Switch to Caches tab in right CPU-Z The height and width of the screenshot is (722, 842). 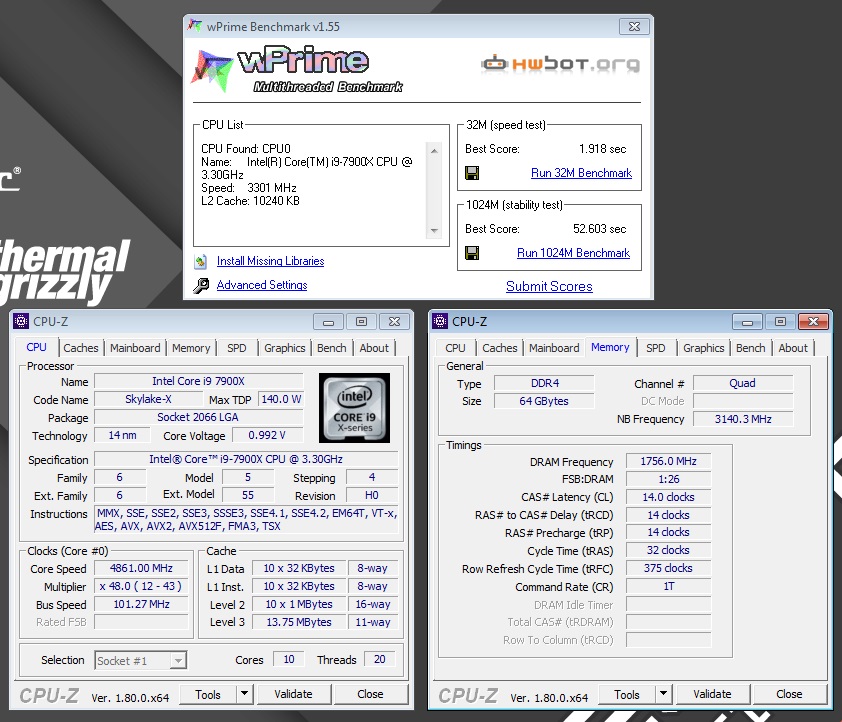click(x=499, y=348)
